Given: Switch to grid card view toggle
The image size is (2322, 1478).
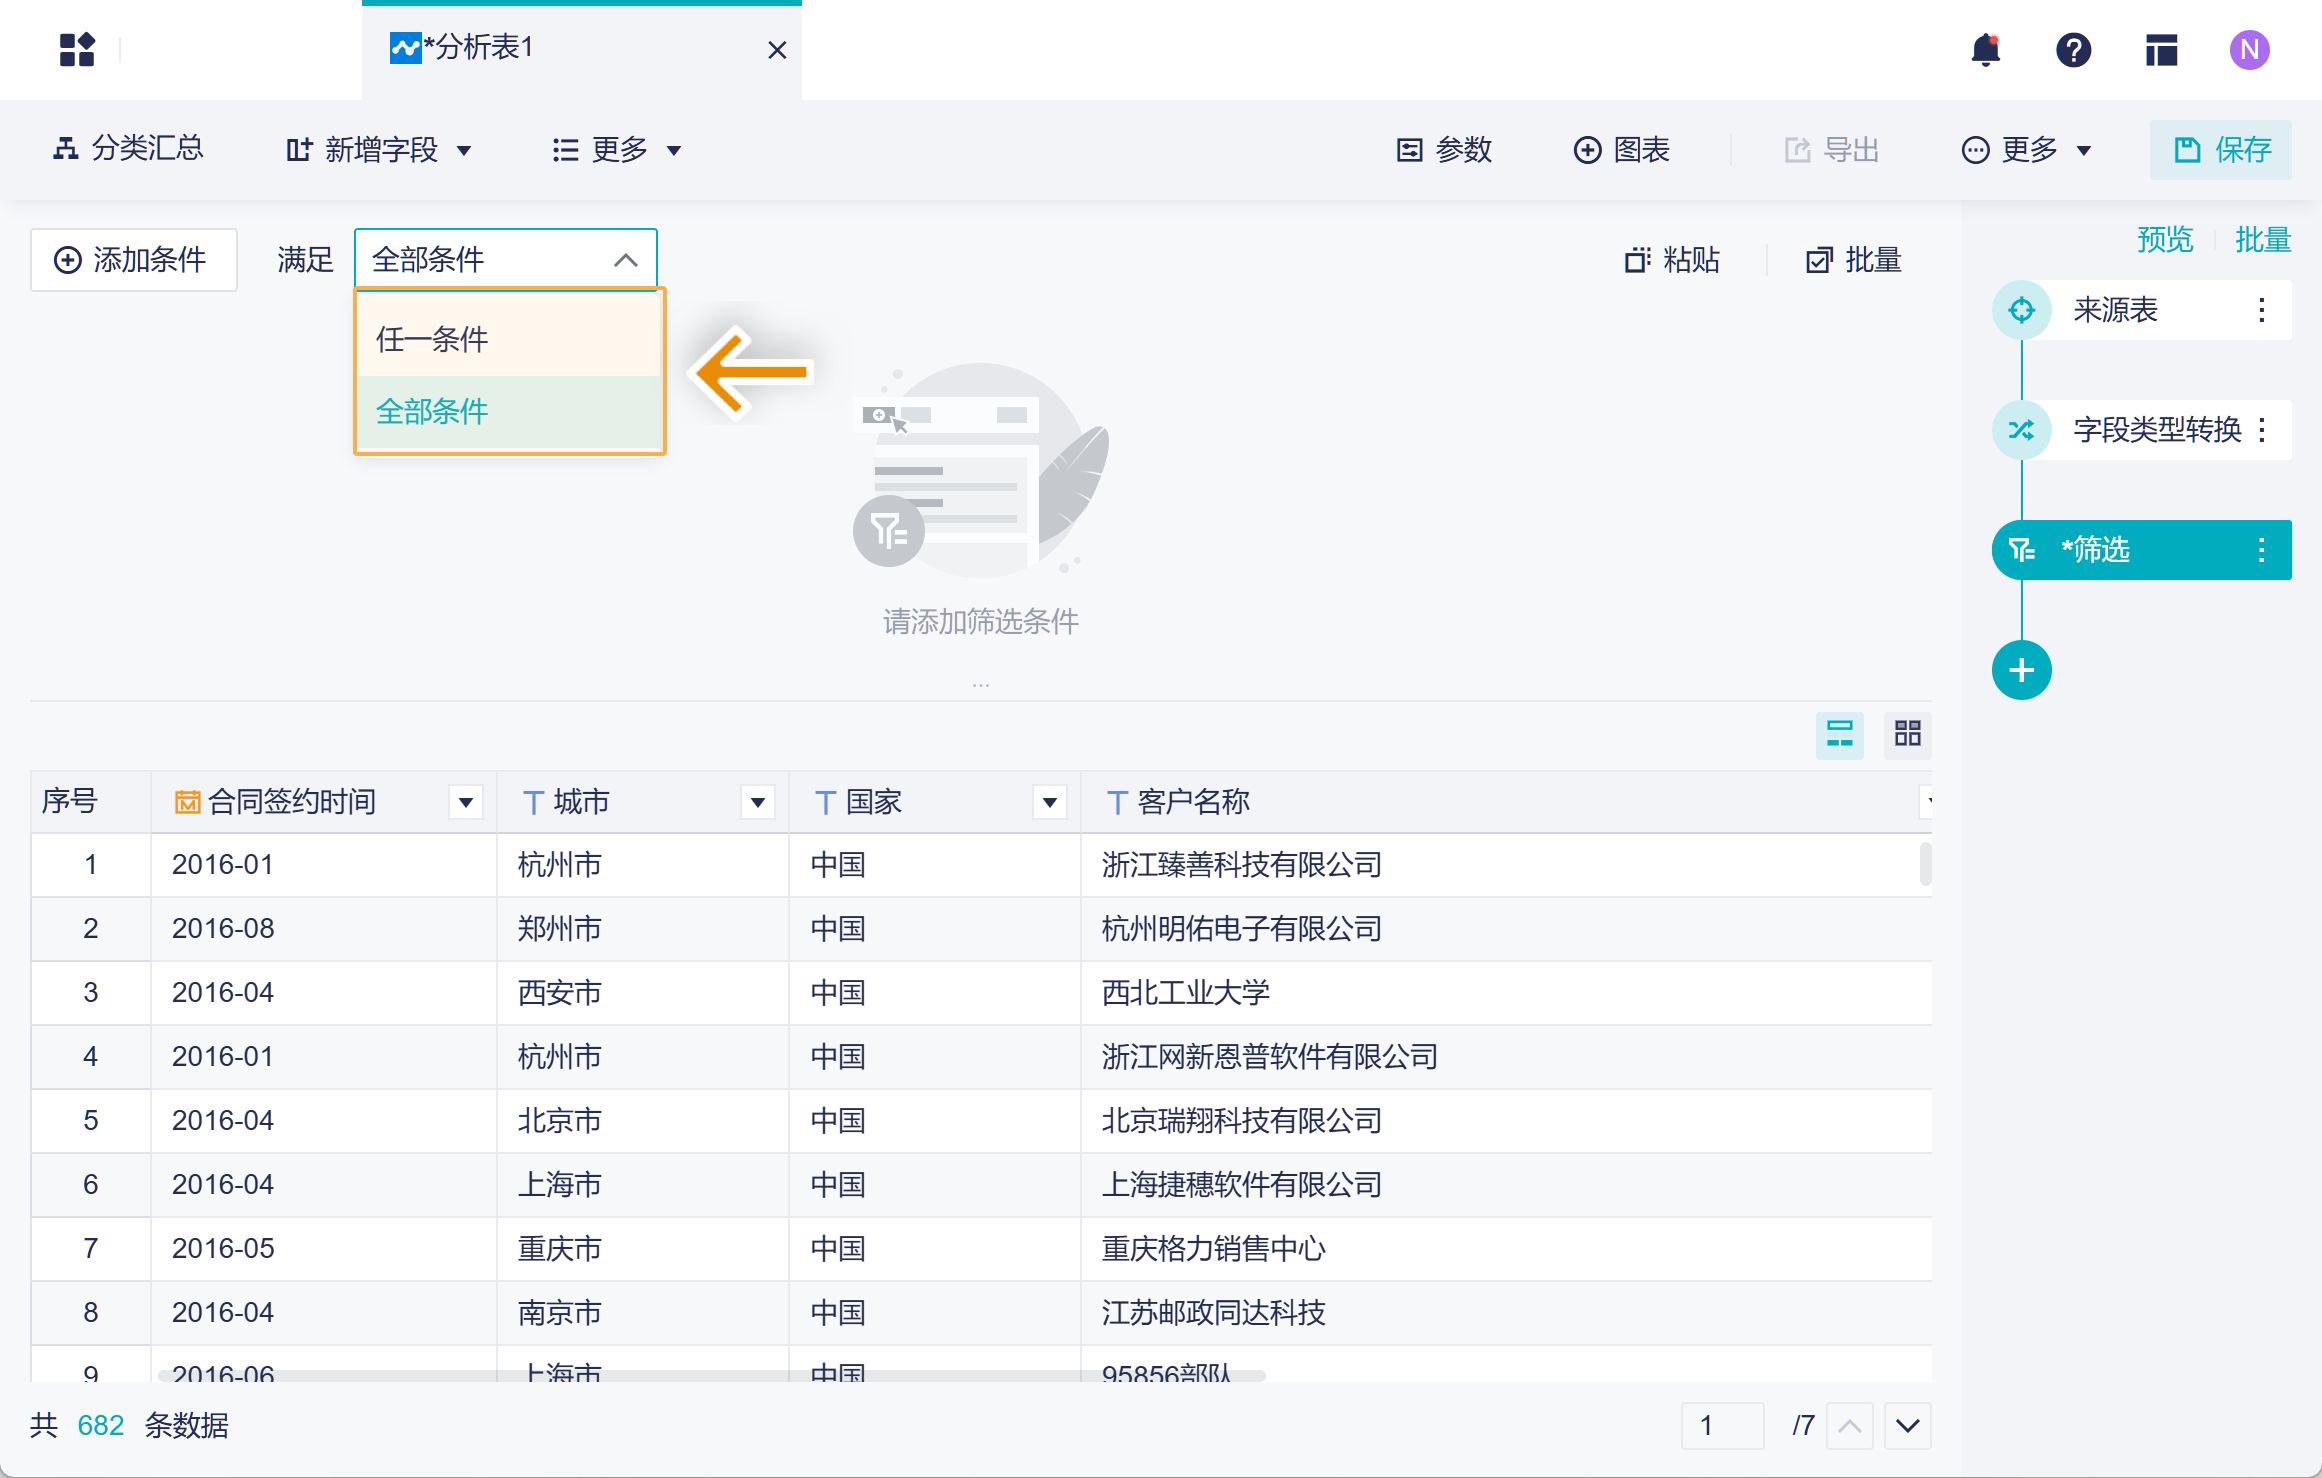Looking at the screenshot, I should point(1907,734).
